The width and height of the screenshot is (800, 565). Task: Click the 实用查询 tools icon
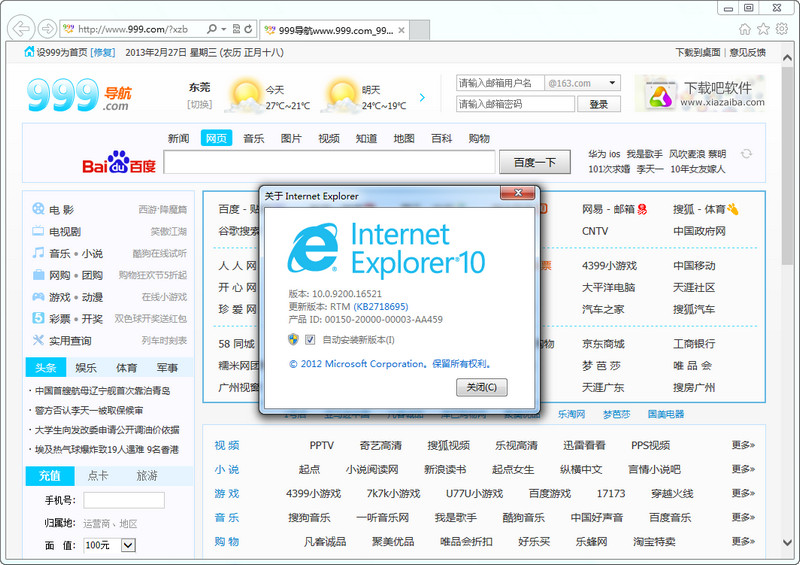coord(38,340)
